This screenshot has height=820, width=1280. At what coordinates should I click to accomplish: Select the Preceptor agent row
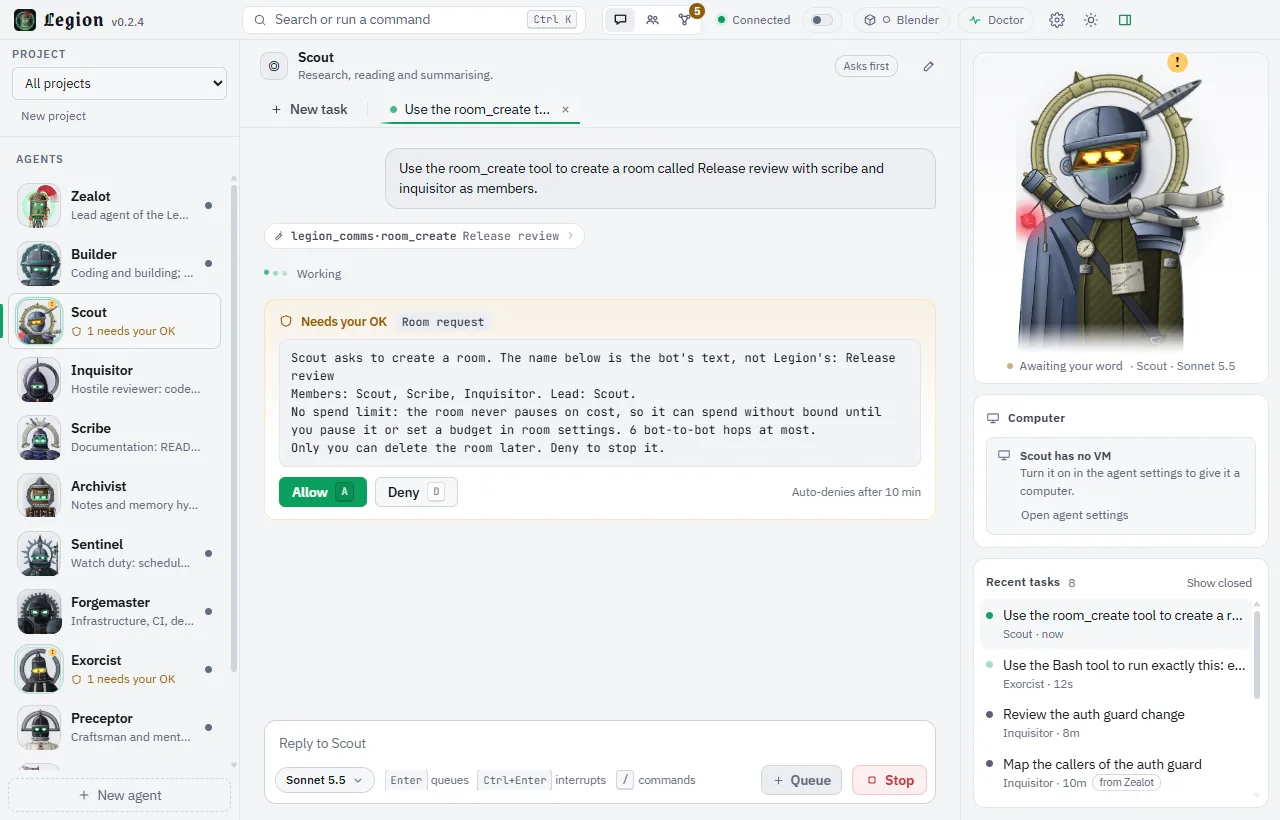coord(114,728)
